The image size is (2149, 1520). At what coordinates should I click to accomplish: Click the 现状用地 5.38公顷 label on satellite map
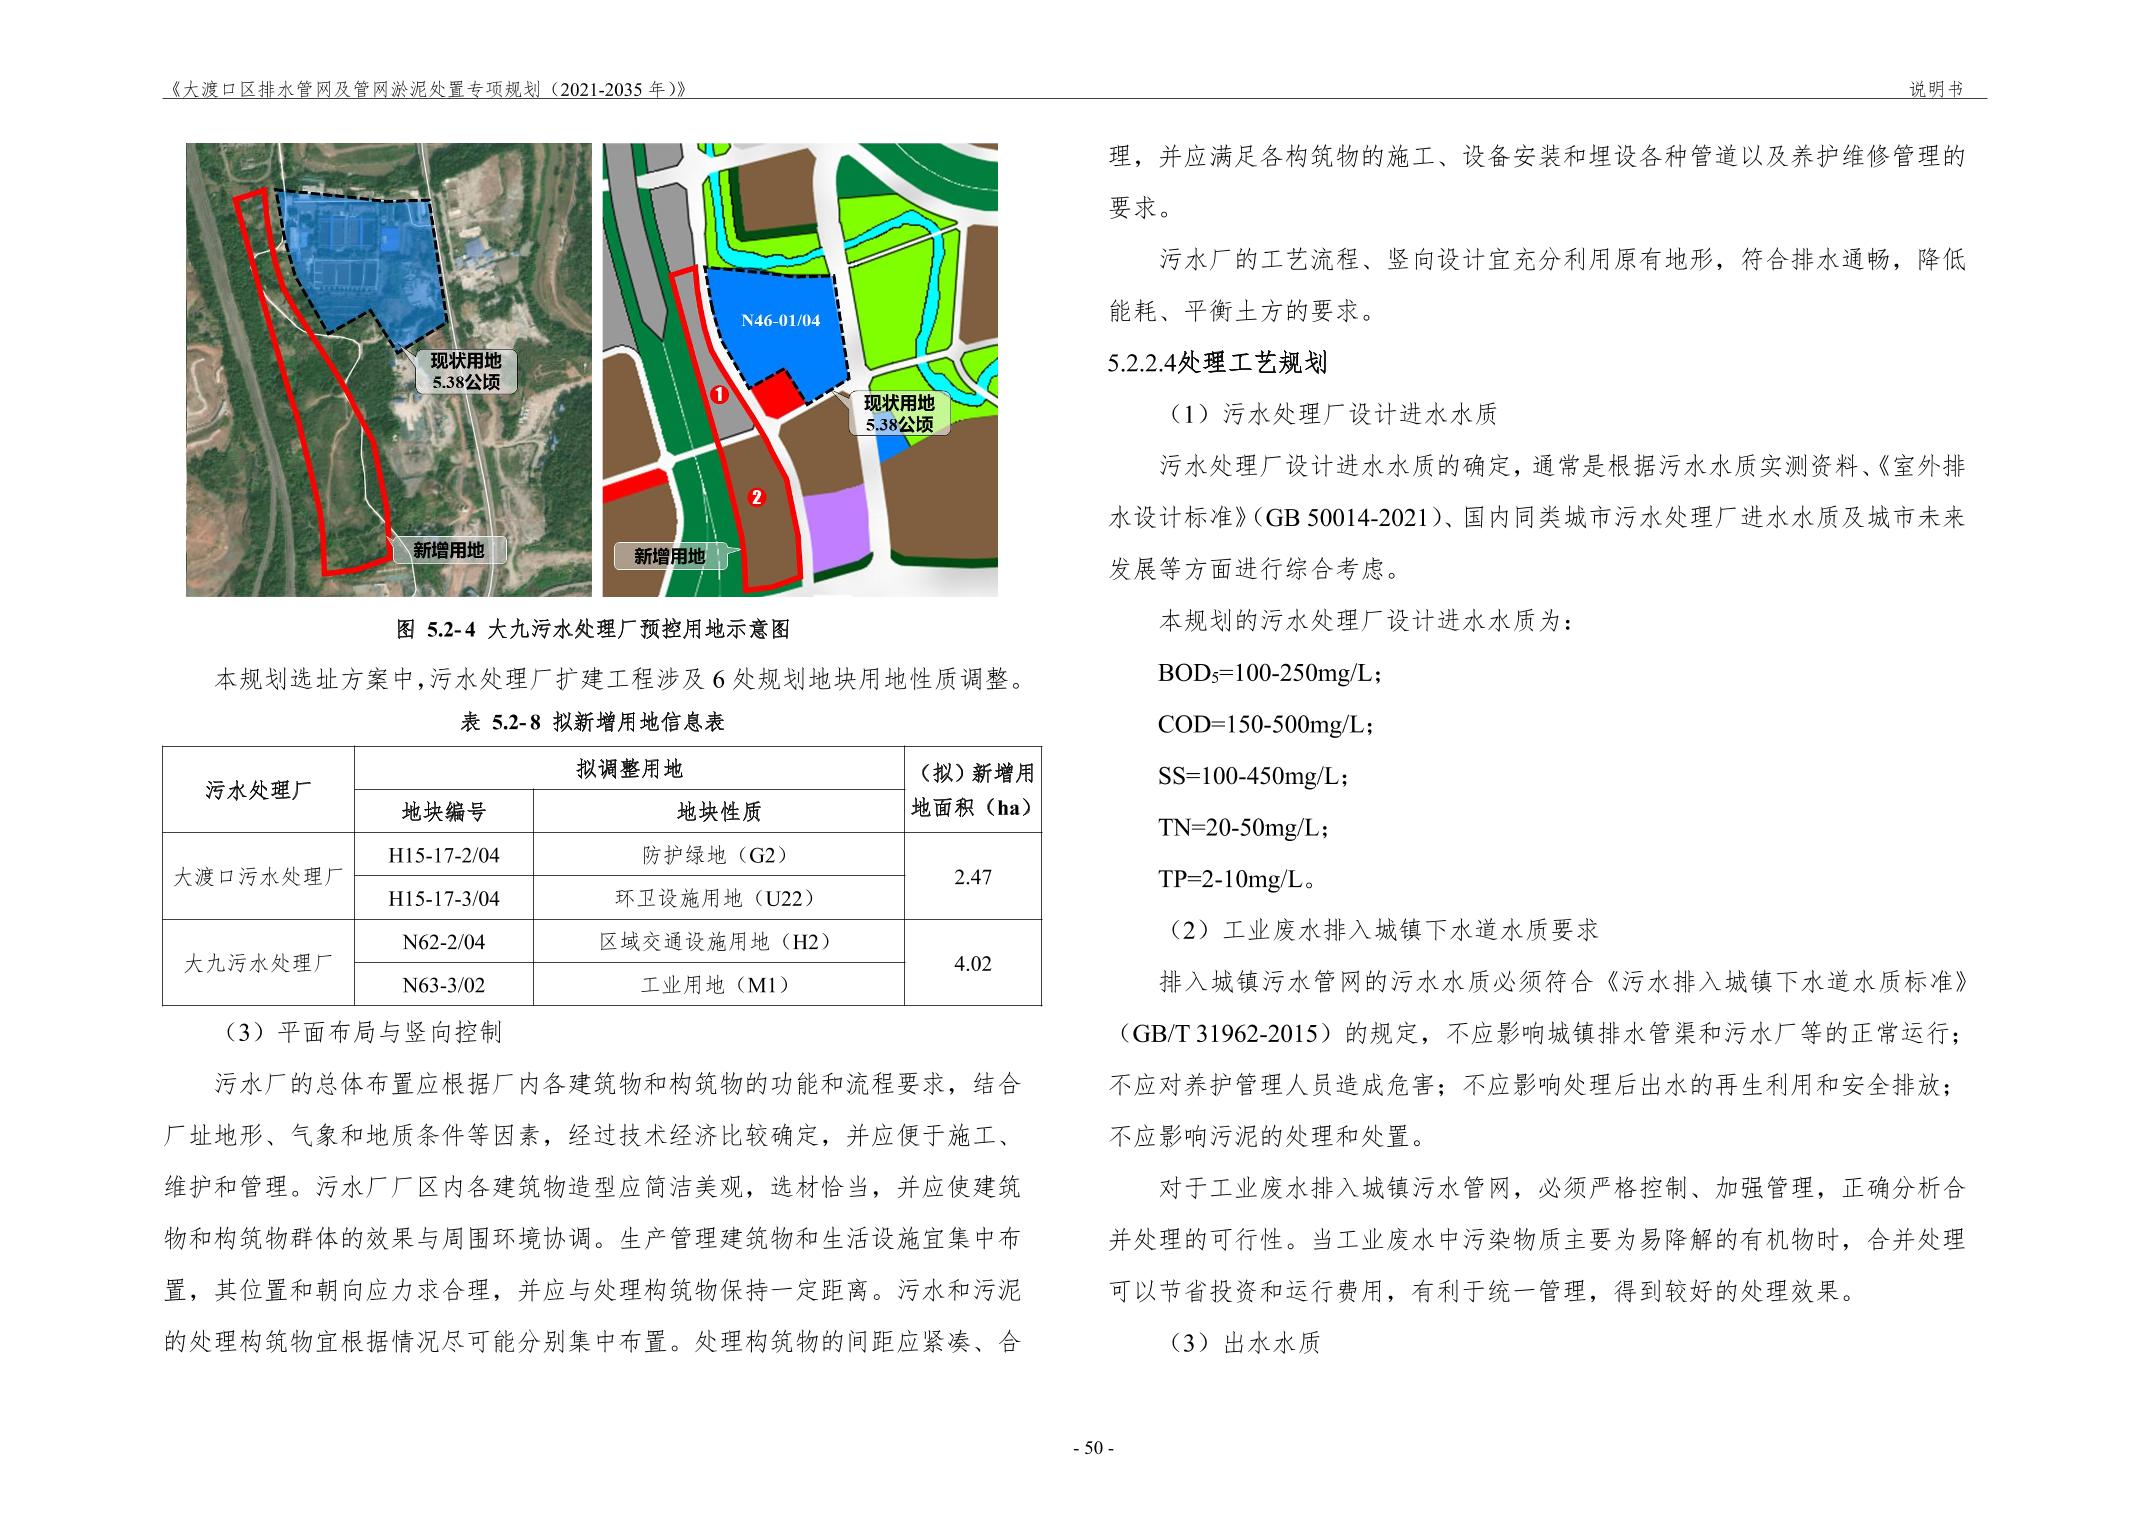tap(466, 371)
